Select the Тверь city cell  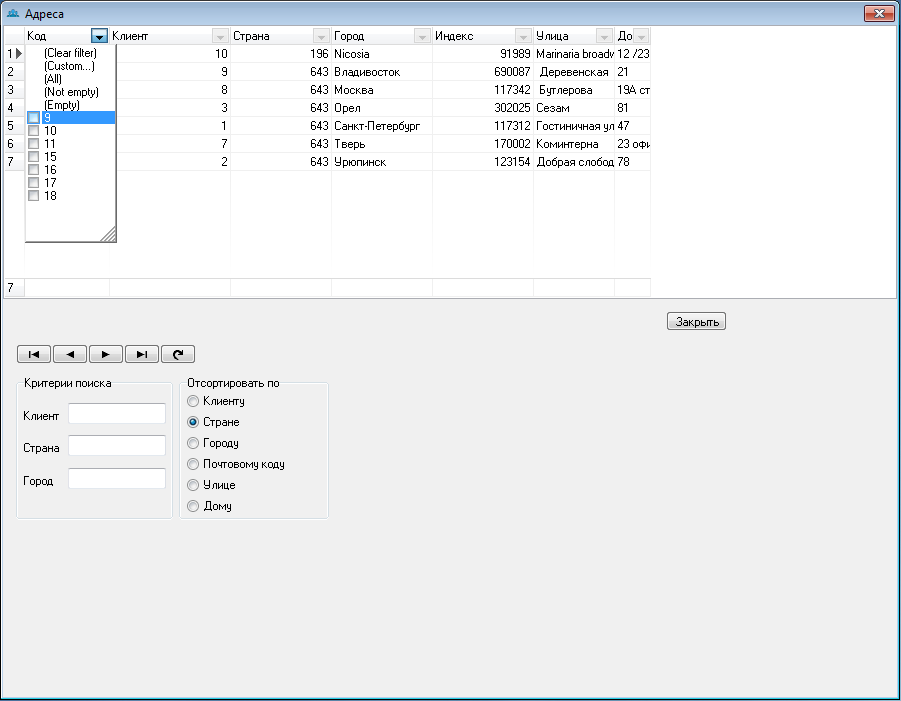pyautogui.click(x=382, y=144)
